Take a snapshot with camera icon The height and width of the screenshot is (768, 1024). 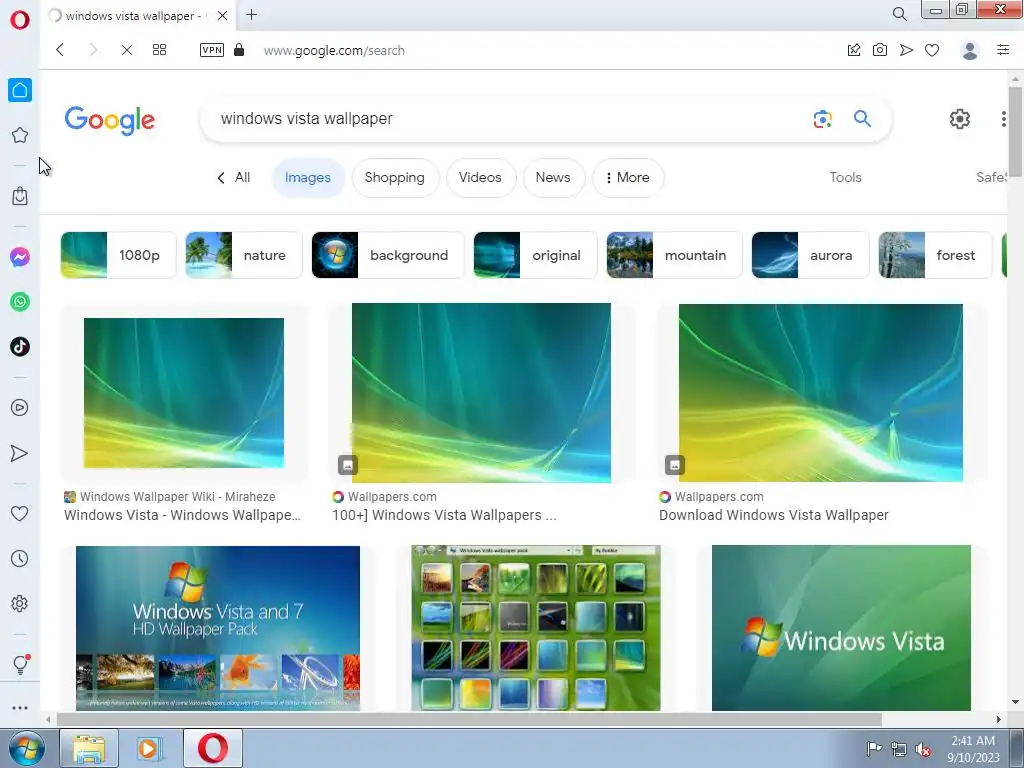[880, 50]
